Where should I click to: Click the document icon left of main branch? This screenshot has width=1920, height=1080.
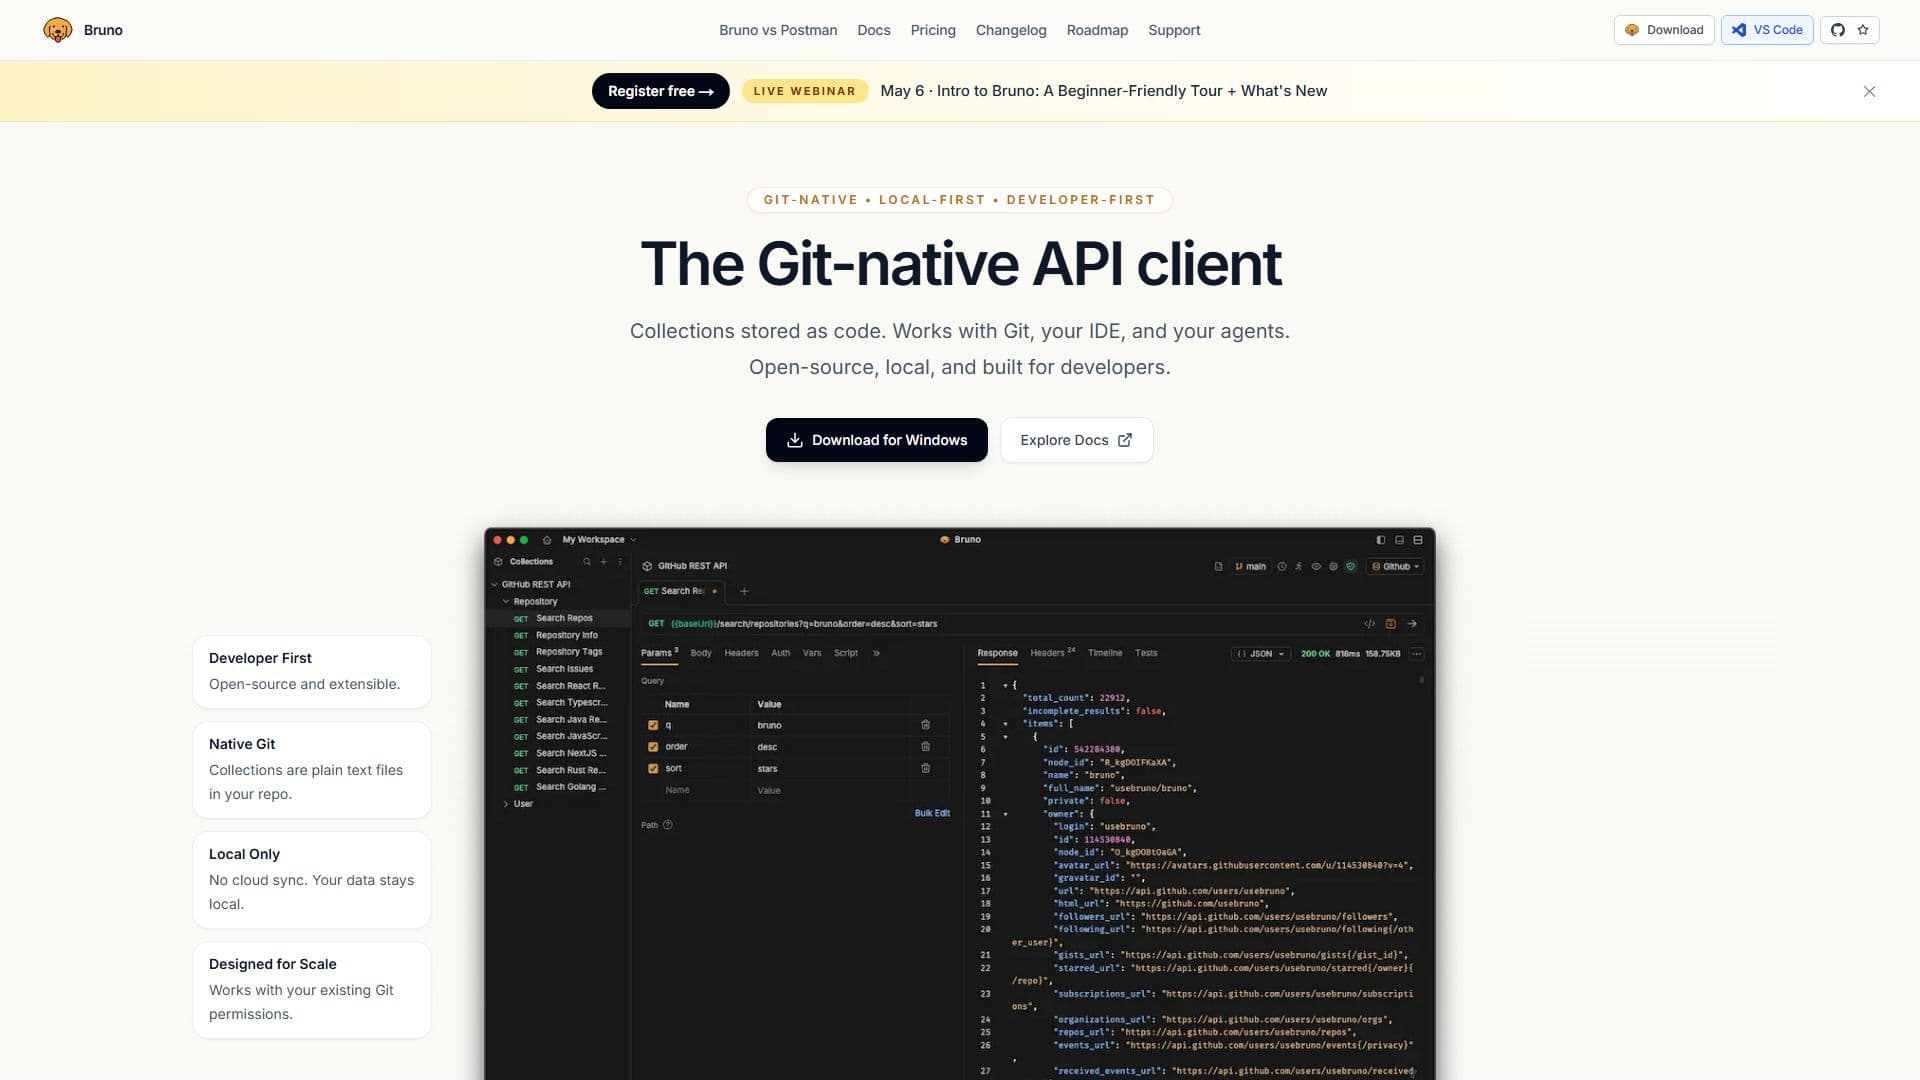click(1218, 567)
